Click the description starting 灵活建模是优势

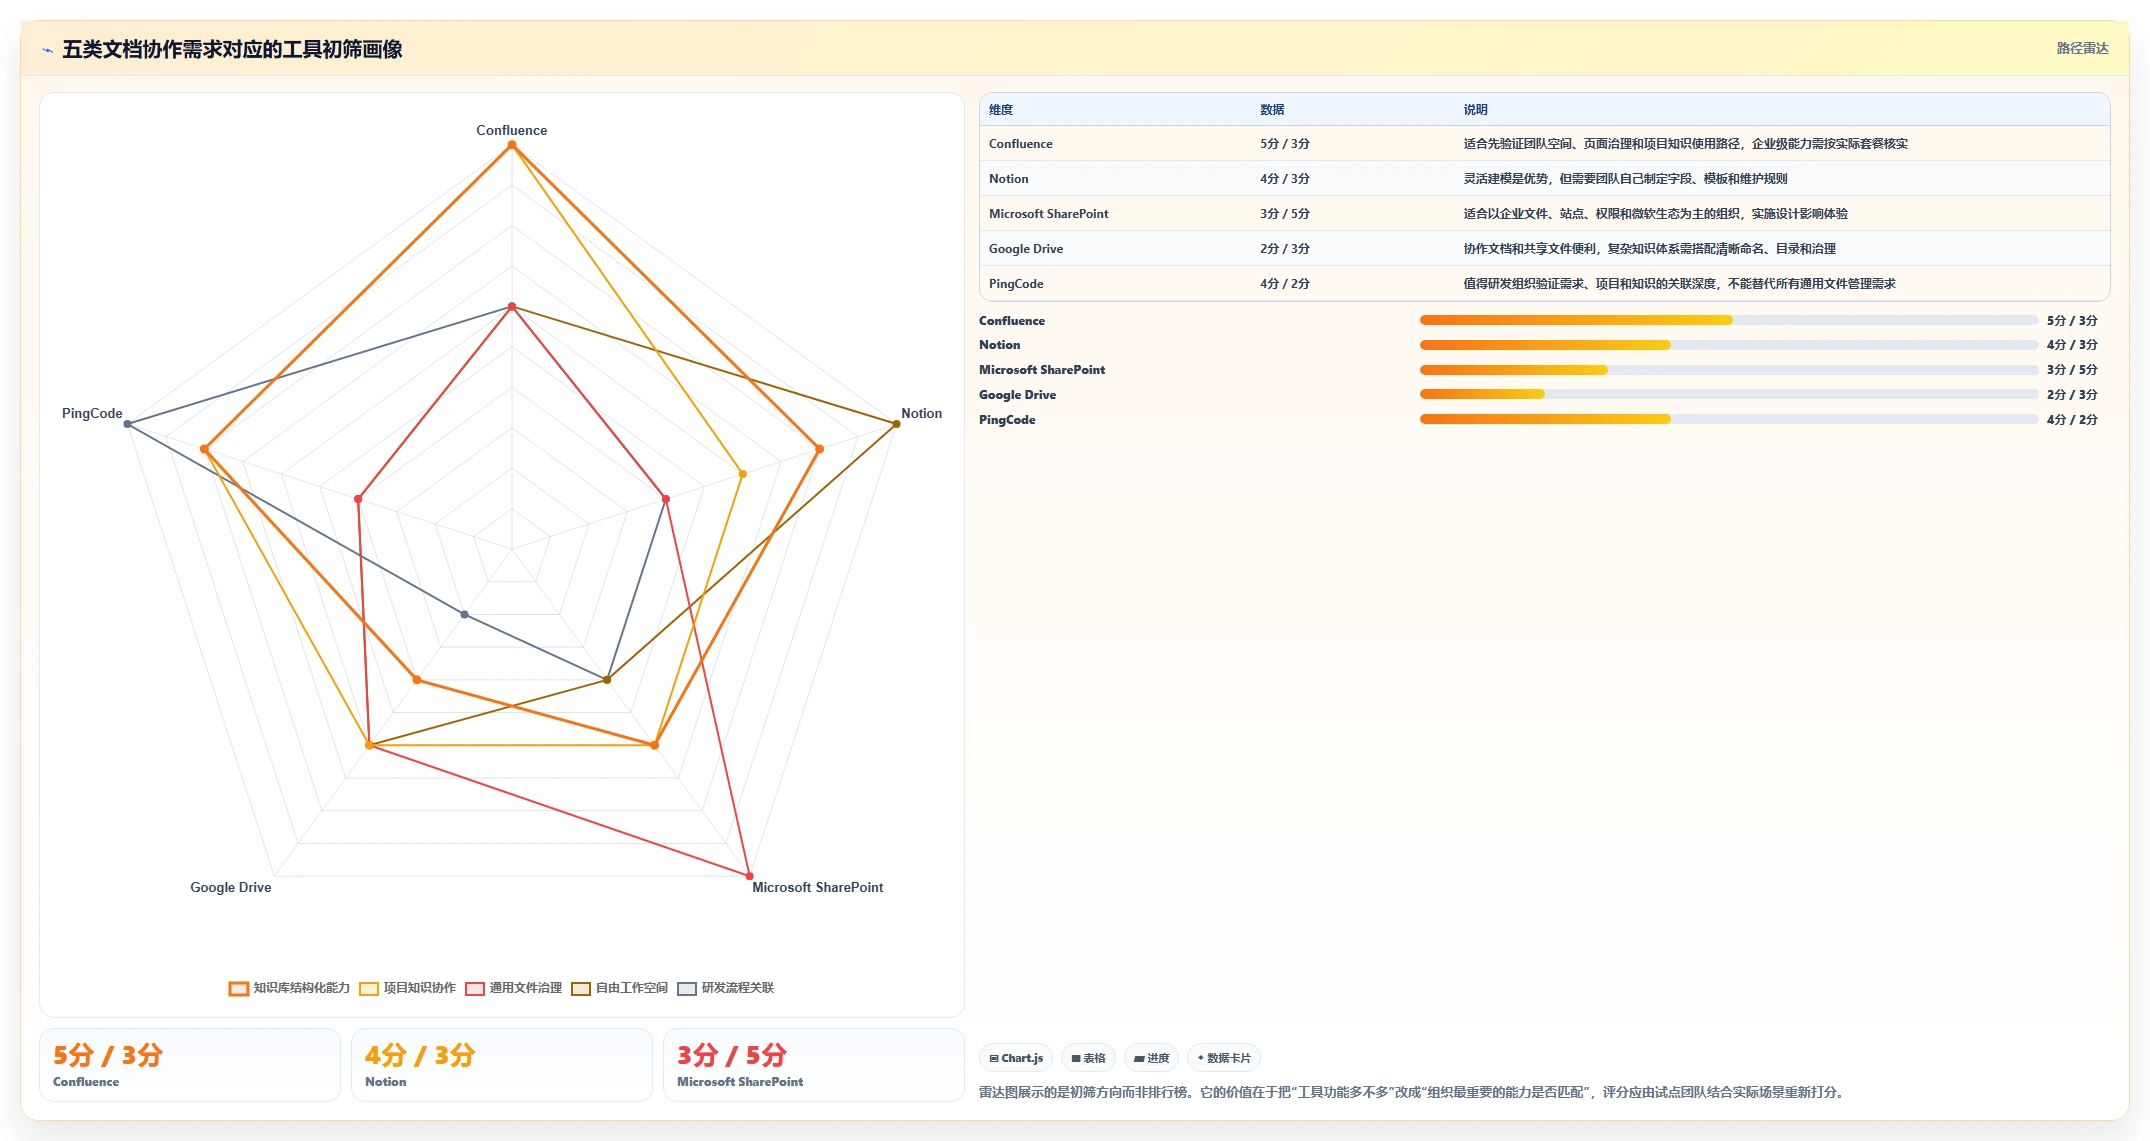click(1625, 179)
